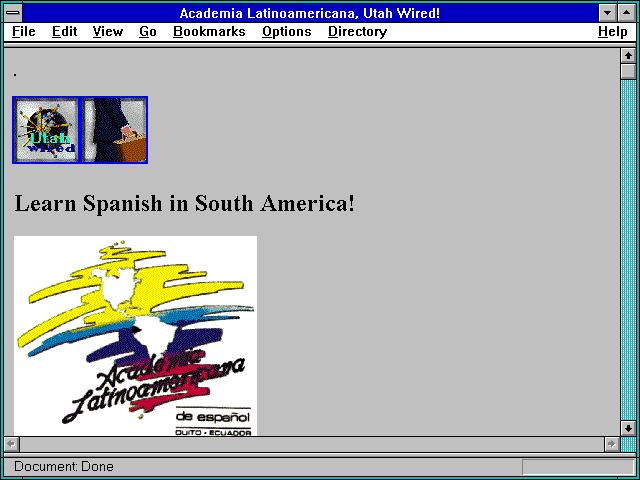Image resolution: width=640 pixels, height=480 pixels.
Task: Click the Utah Wired logo image link
Action: [46, 130]
